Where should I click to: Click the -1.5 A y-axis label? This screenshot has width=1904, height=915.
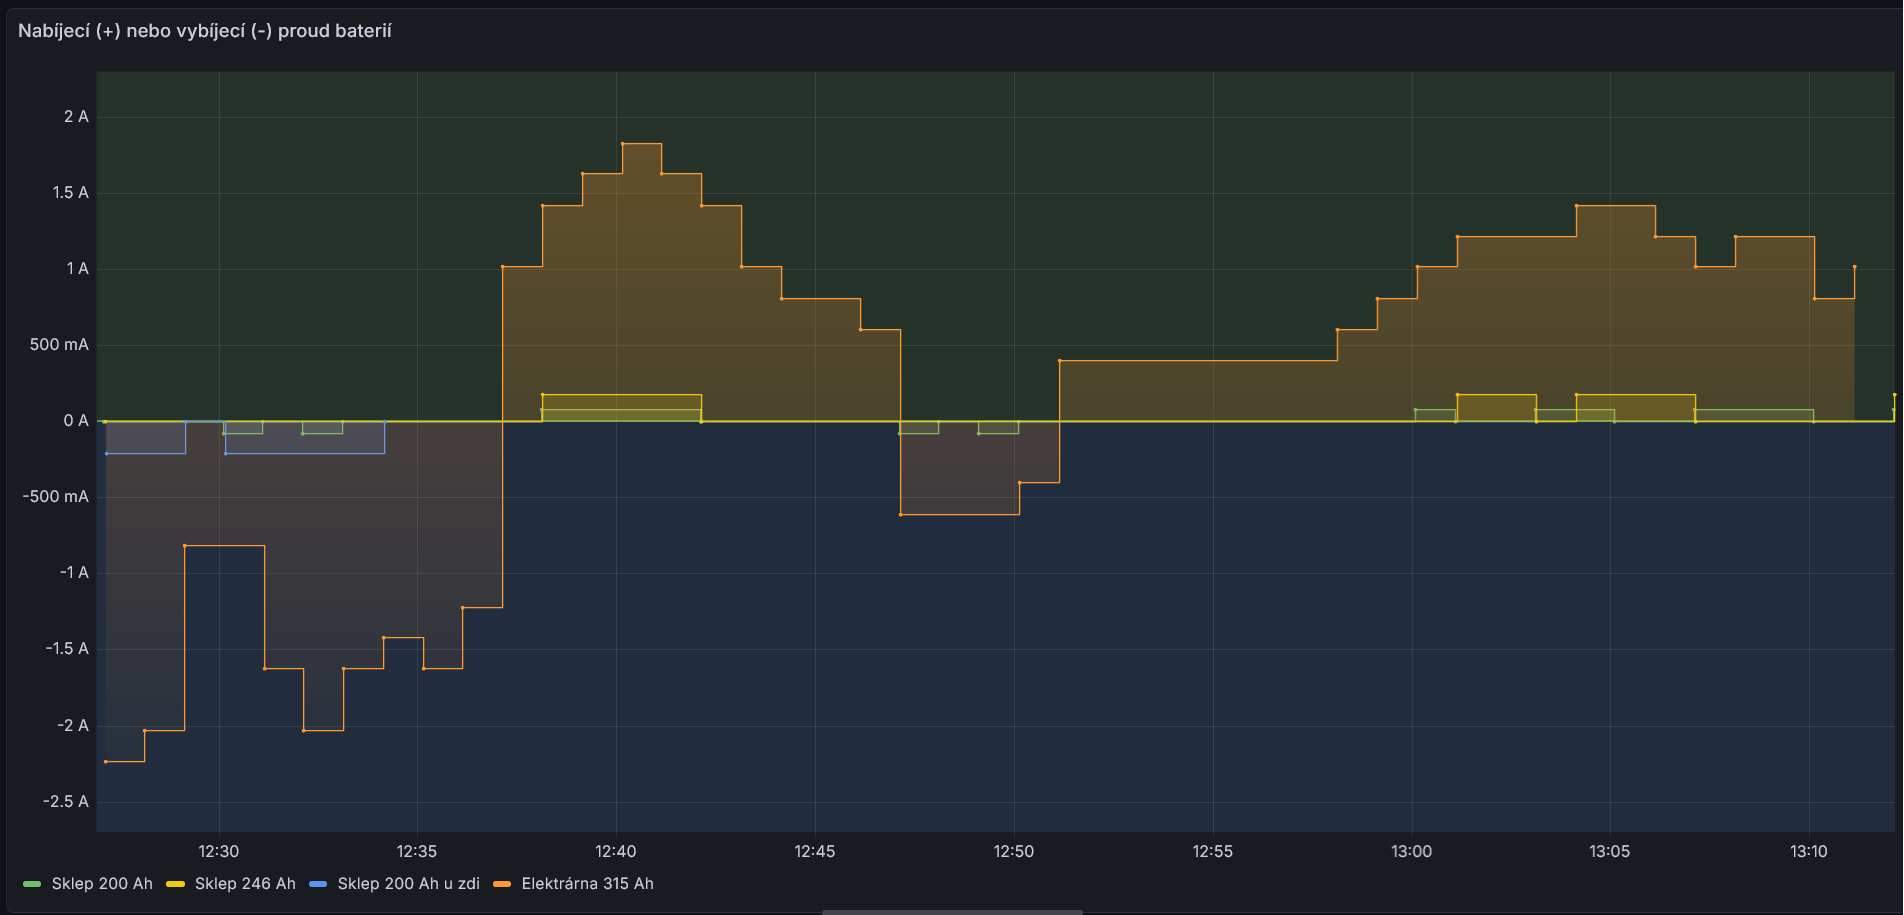[67, 649]
